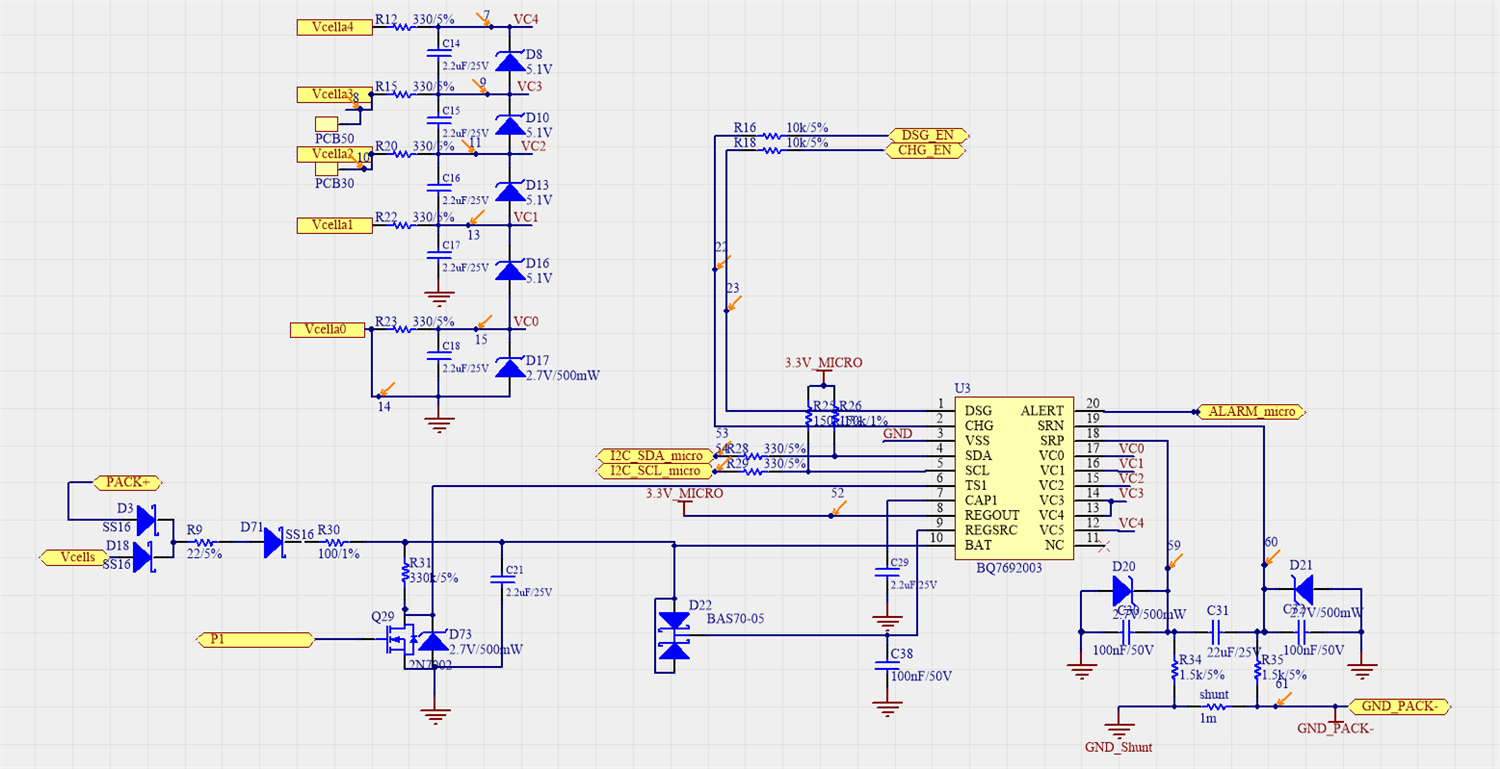Select capacitor C14 symbol
This screenshot has height=769, width=1500.
pos(438,52)
